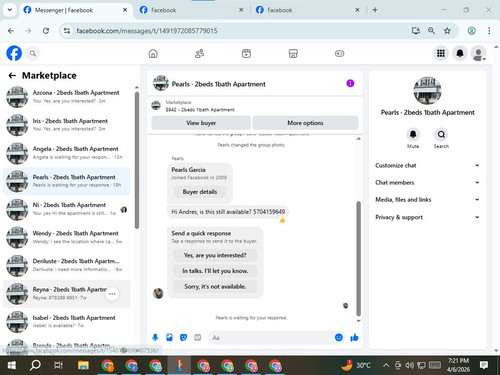The image size is (500, 375).
Task: Open Chrome profile icon
Action: click(x=471, y=31)
